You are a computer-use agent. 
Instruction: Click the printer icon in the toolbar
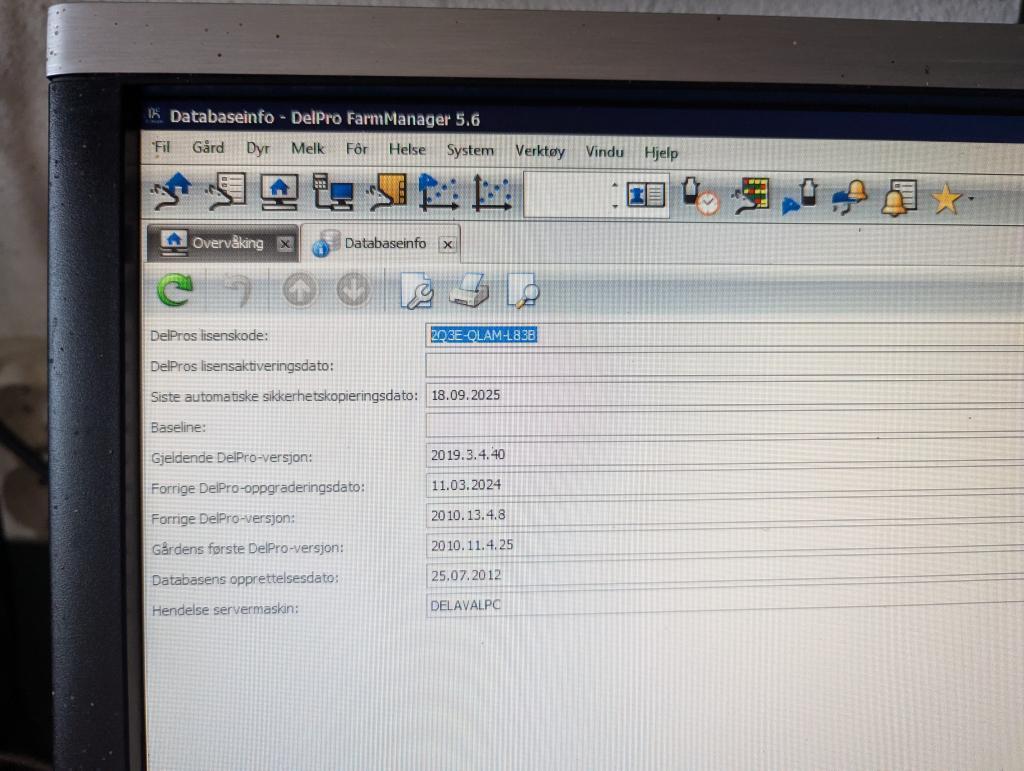pos(468,291)
